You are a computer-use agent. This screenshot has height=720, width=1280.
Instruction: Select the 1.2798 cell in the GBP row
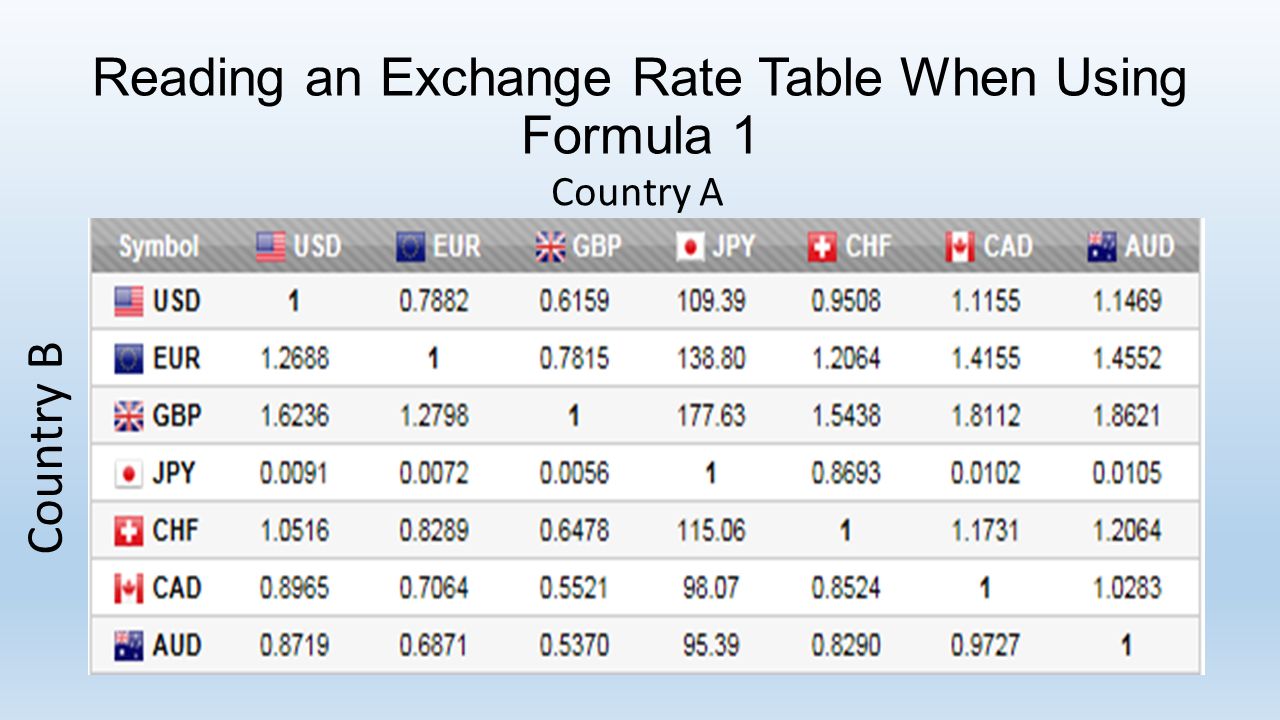[x=433, y=415]
